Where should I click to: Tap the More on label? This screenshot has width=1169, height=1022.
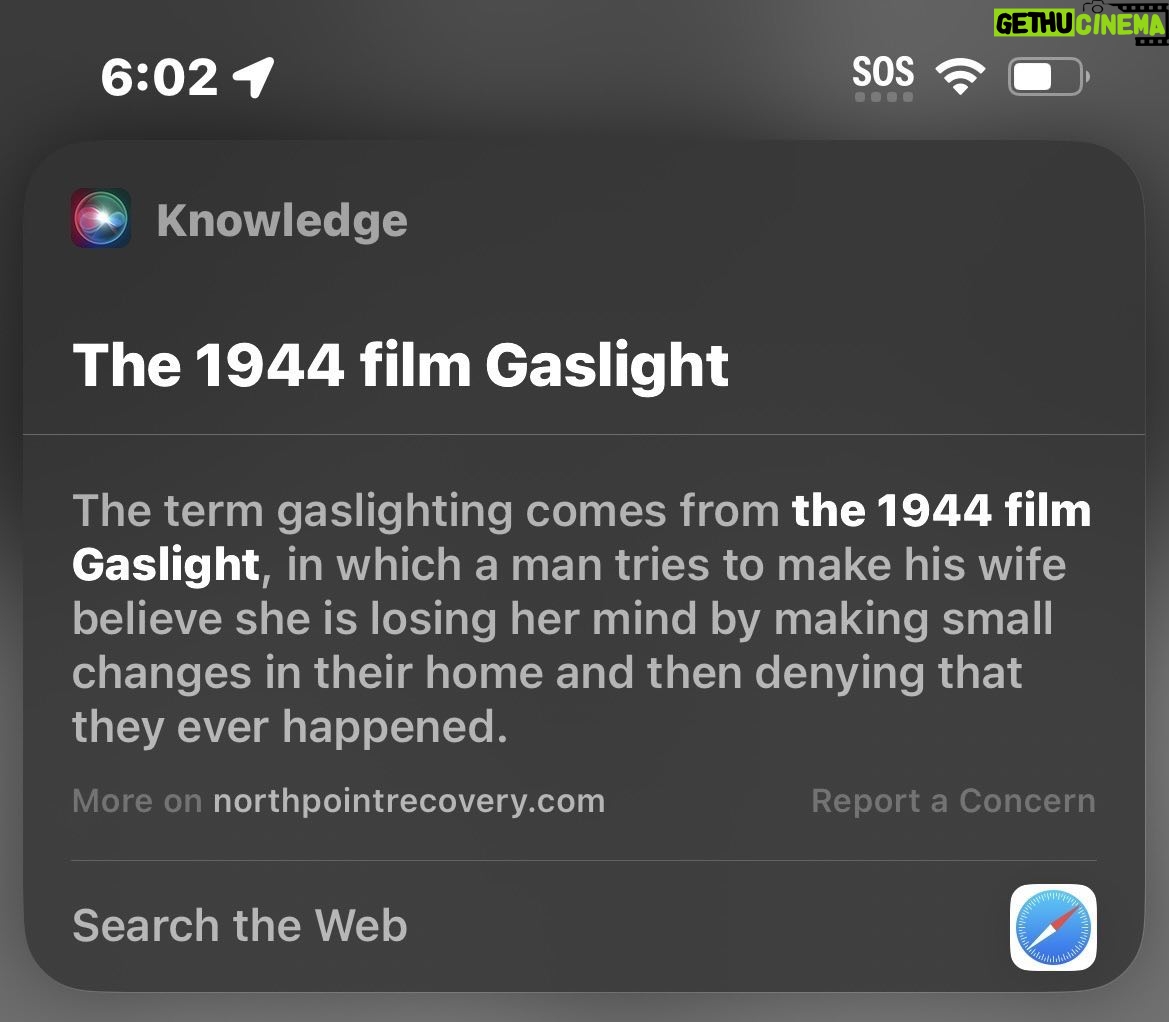tap(137, 801)
